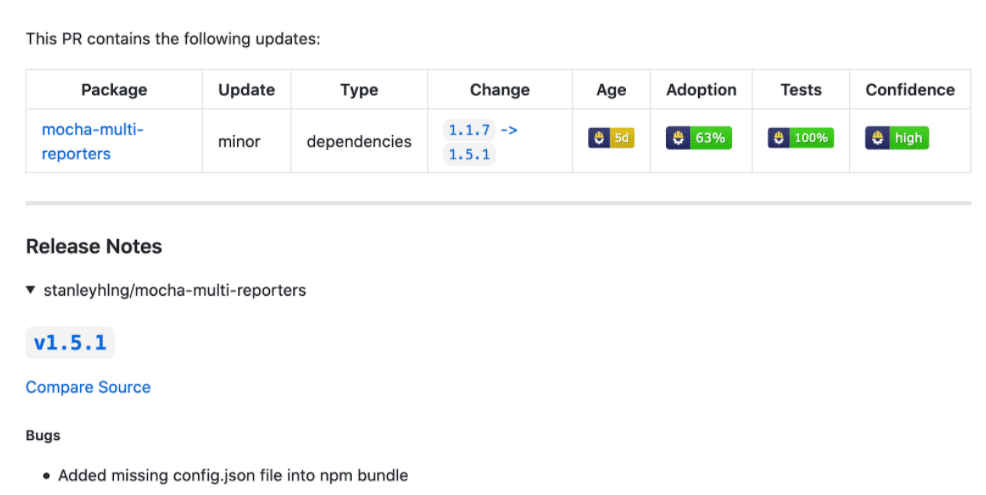Collapse the release notes disclosure triangle
Viewport: 986px width, 495px height.
tap(30, 290)
